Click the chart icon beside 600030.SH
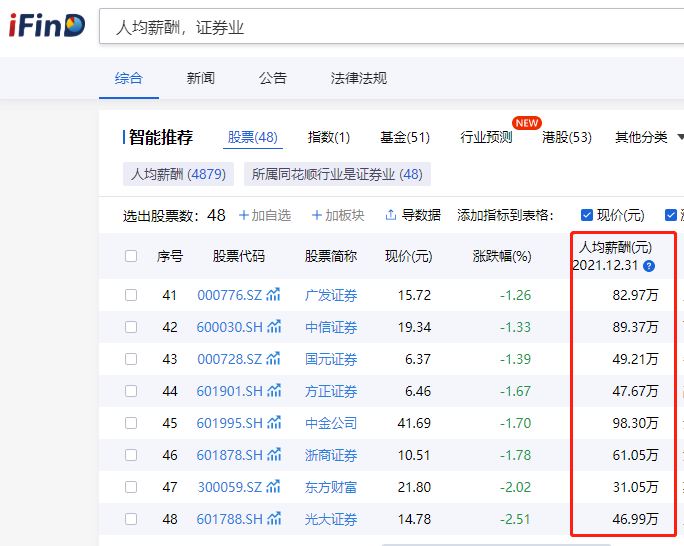684x546 pixels. (x=274, y=327)
